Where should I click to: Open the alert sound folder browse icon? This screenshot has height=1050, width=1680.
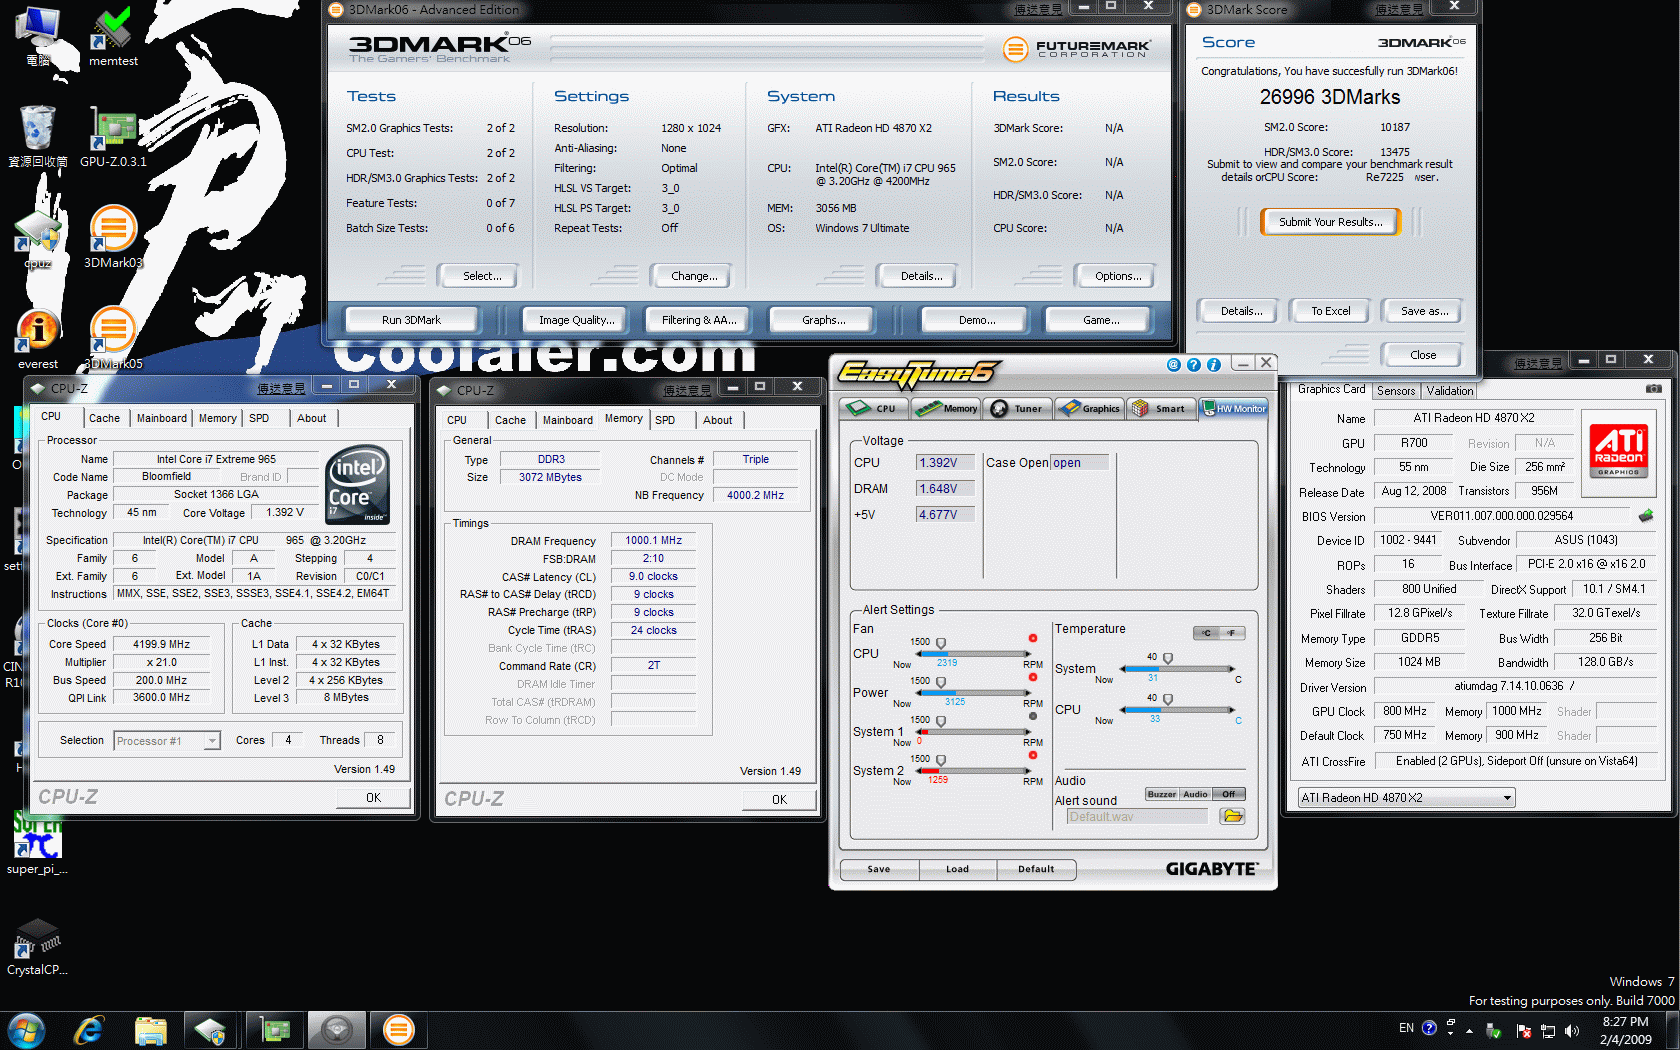pyautogui.click(x=1233, y=817)
